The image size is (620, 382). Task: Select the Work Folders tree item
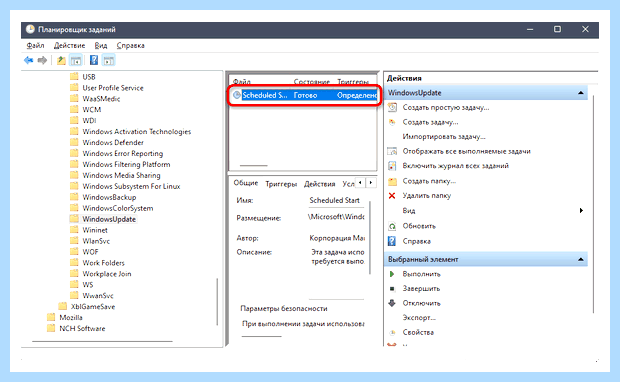[x=103, y=263]
